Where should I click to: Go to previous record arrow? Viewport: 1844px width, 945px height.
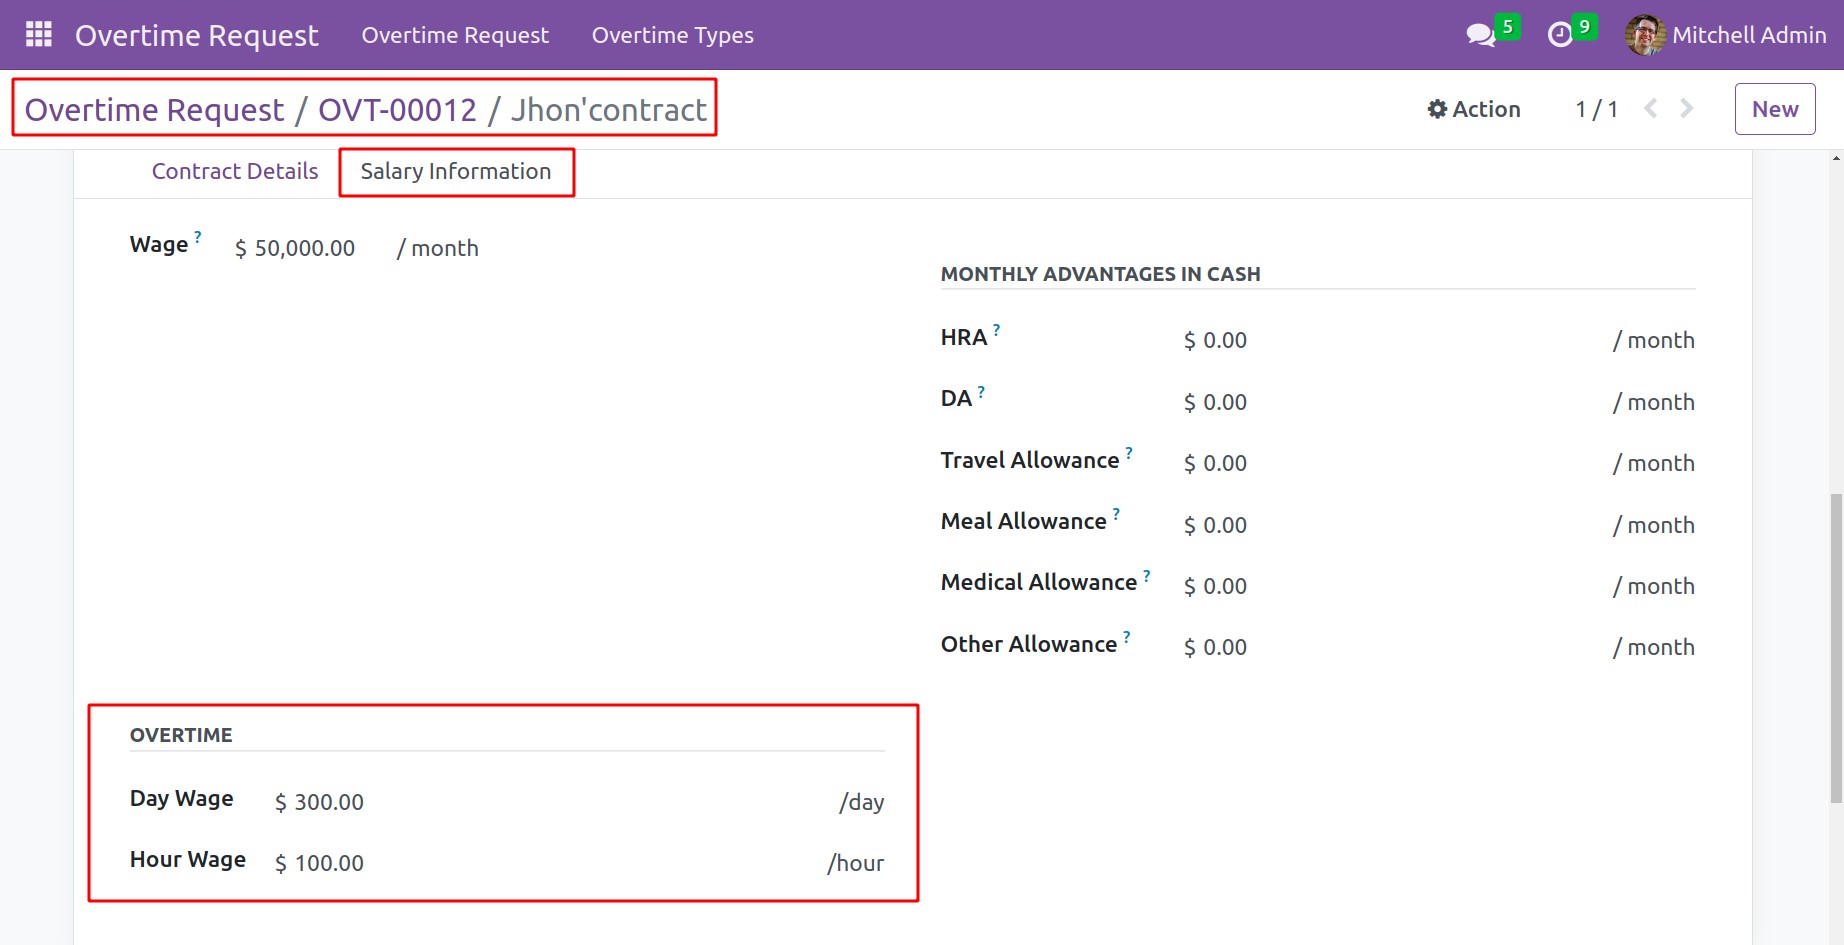[x=1651, y=109]
